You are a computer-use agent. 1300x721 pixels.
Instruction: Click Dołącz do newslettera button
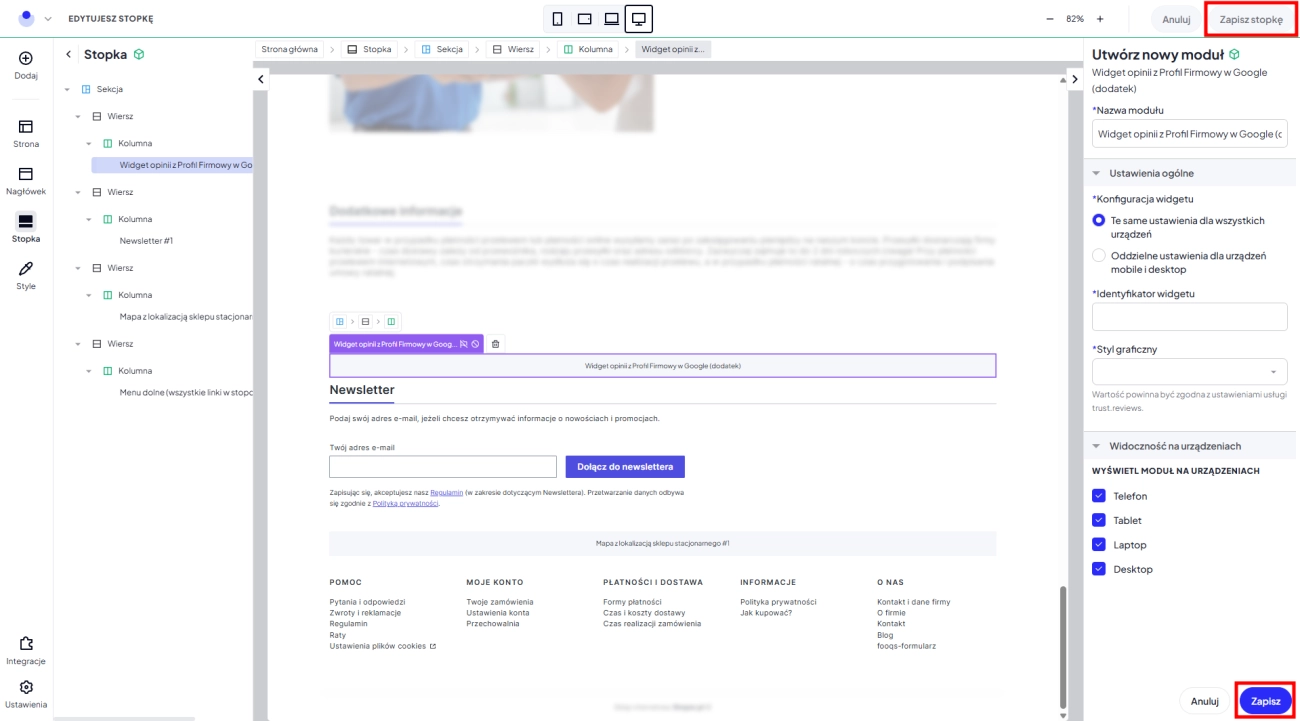tap(624, 467)
